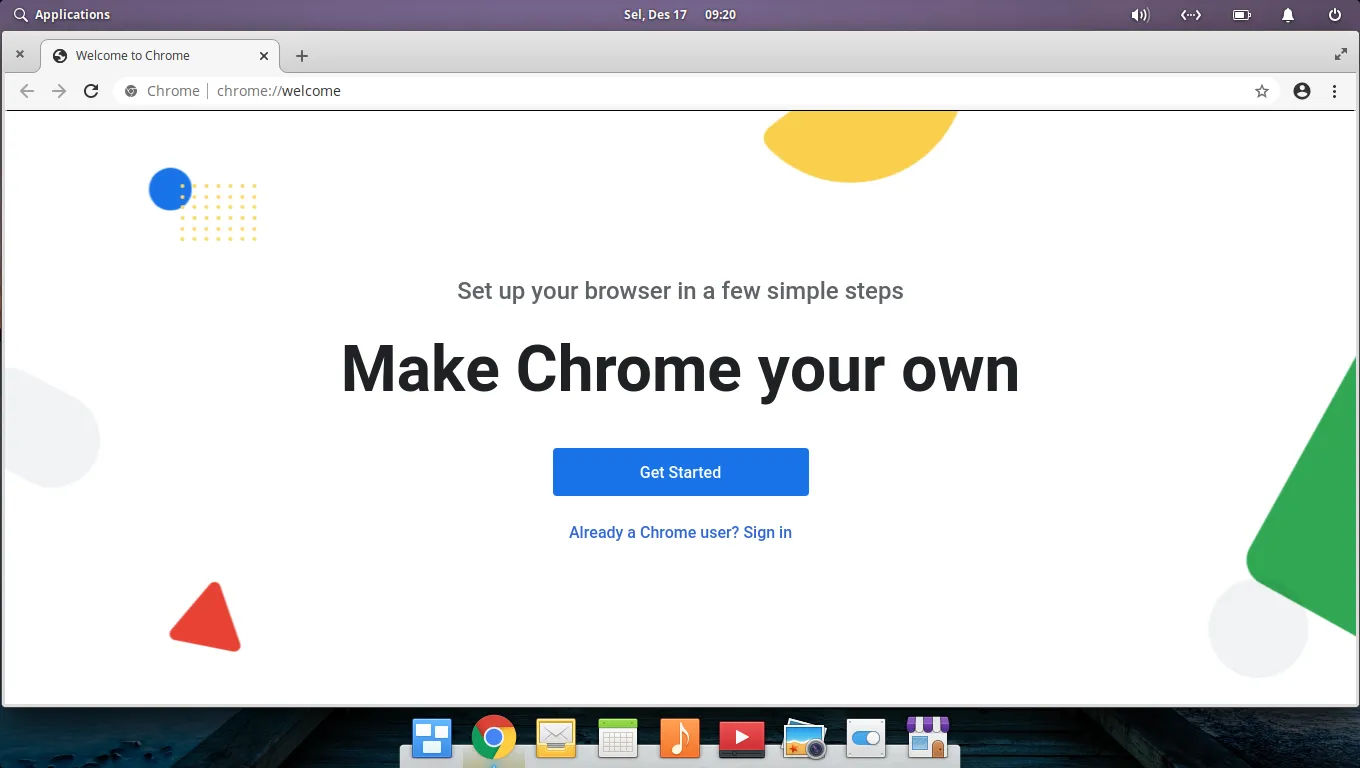Screen dimensions: 1360x768
Task: Open the volume indicator in the top panel
Action: 1140,15
